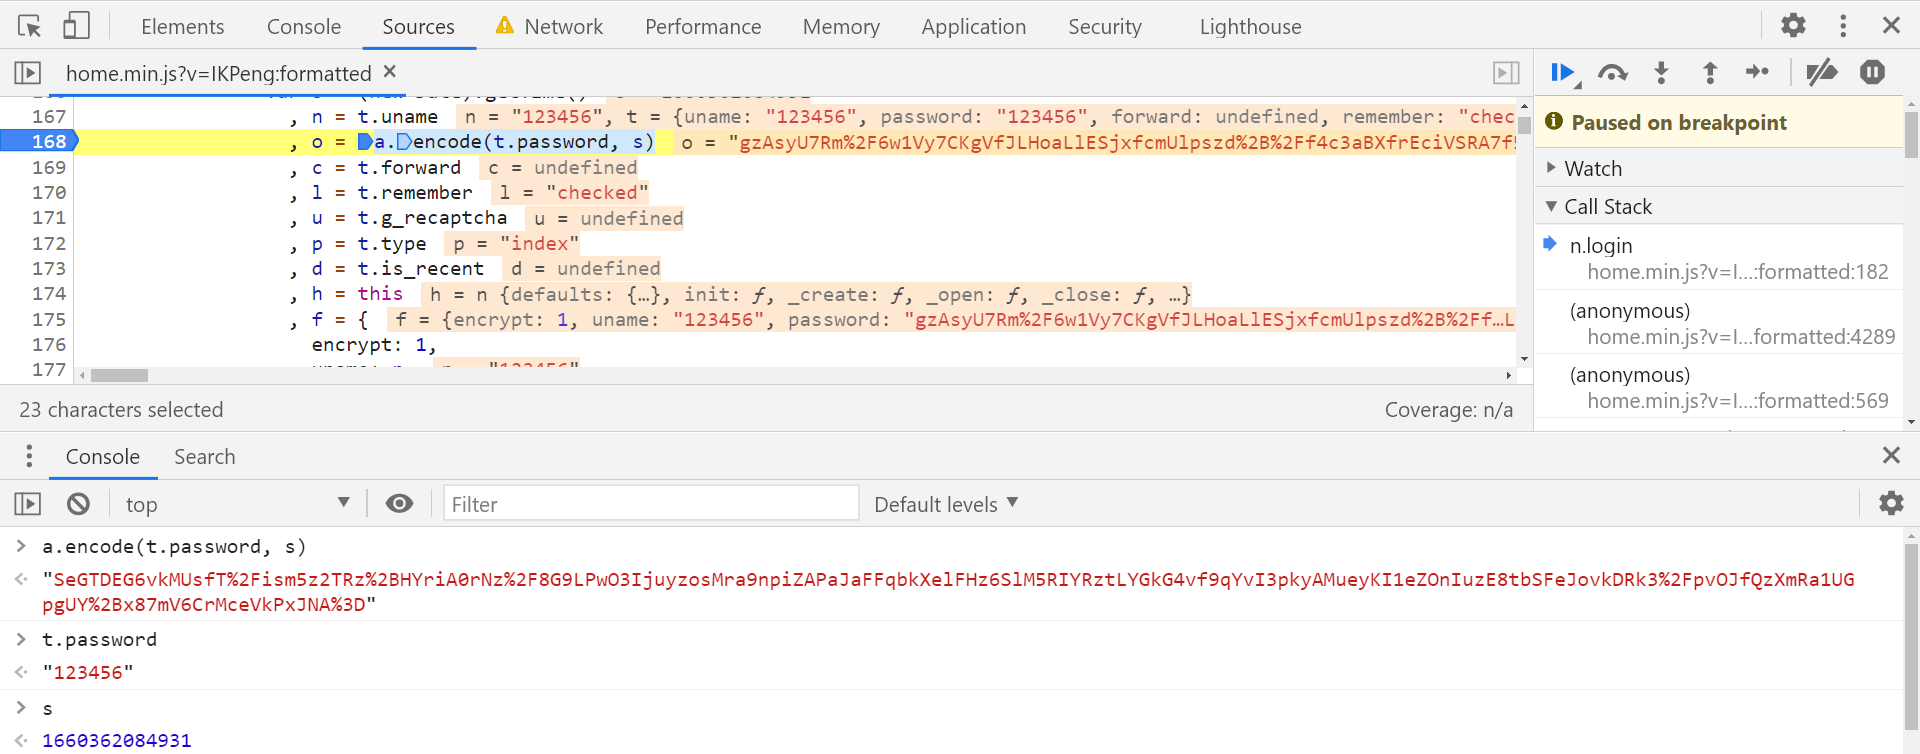Click the Paused on breakpoint banner
This screenshot has width=1920, height=754.
pos(1718,122)
